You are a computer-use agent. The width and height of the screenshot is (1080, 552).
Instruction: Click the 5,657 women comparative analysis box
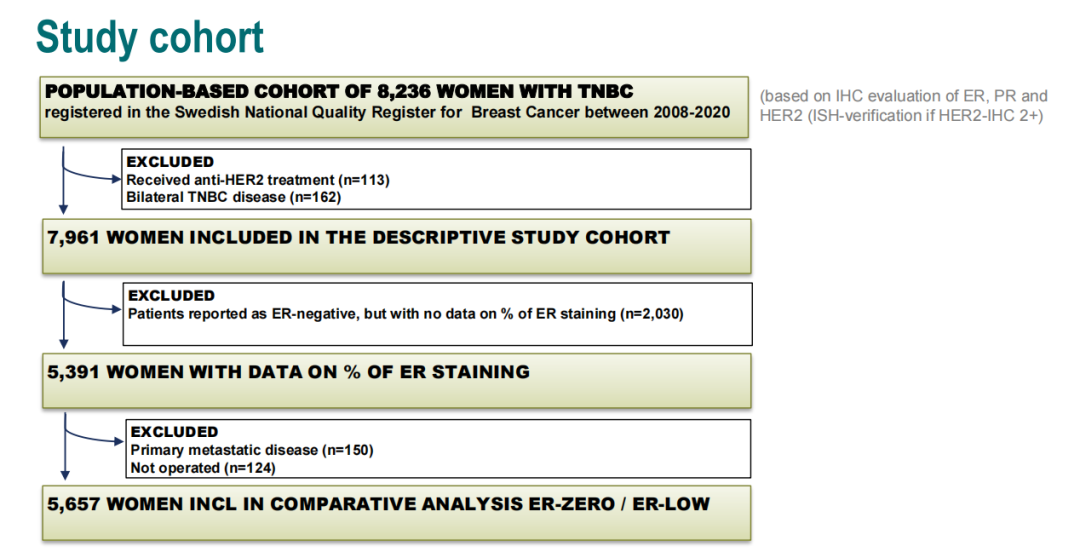click(x=396, y=511)
